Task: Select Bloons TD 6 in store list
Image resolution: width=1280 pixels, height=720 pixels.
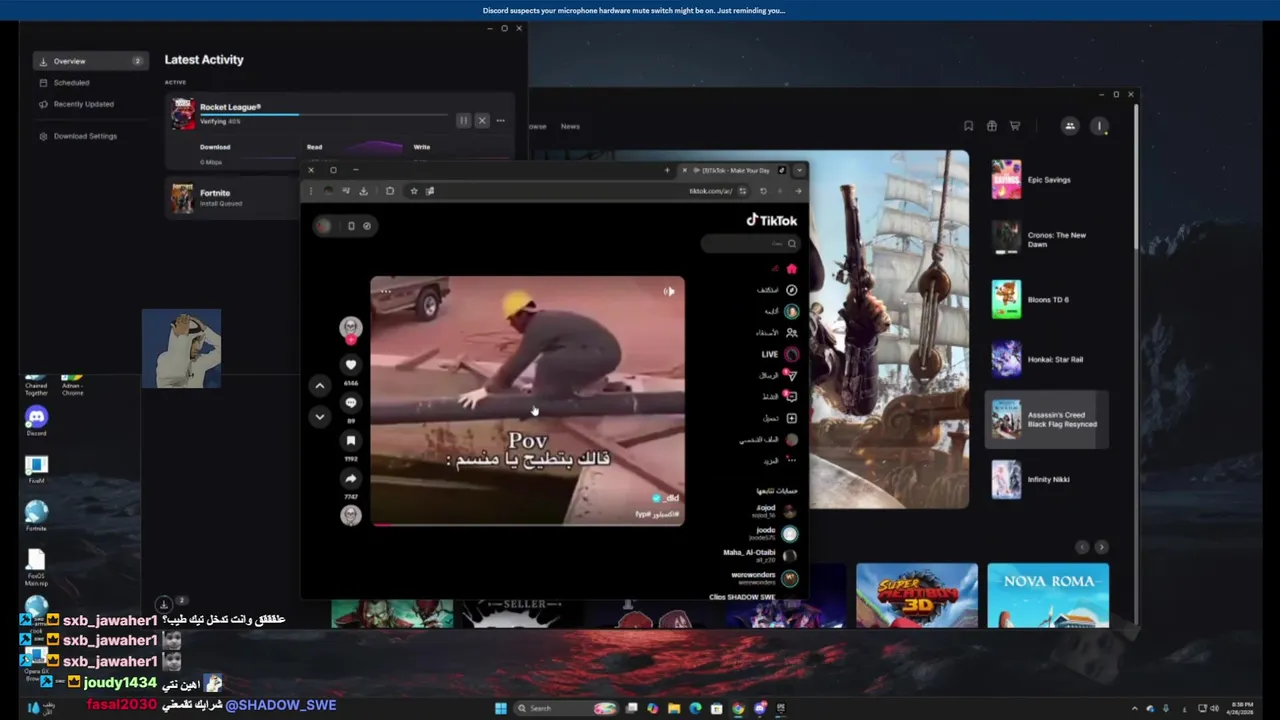Action: point(1047,300)
